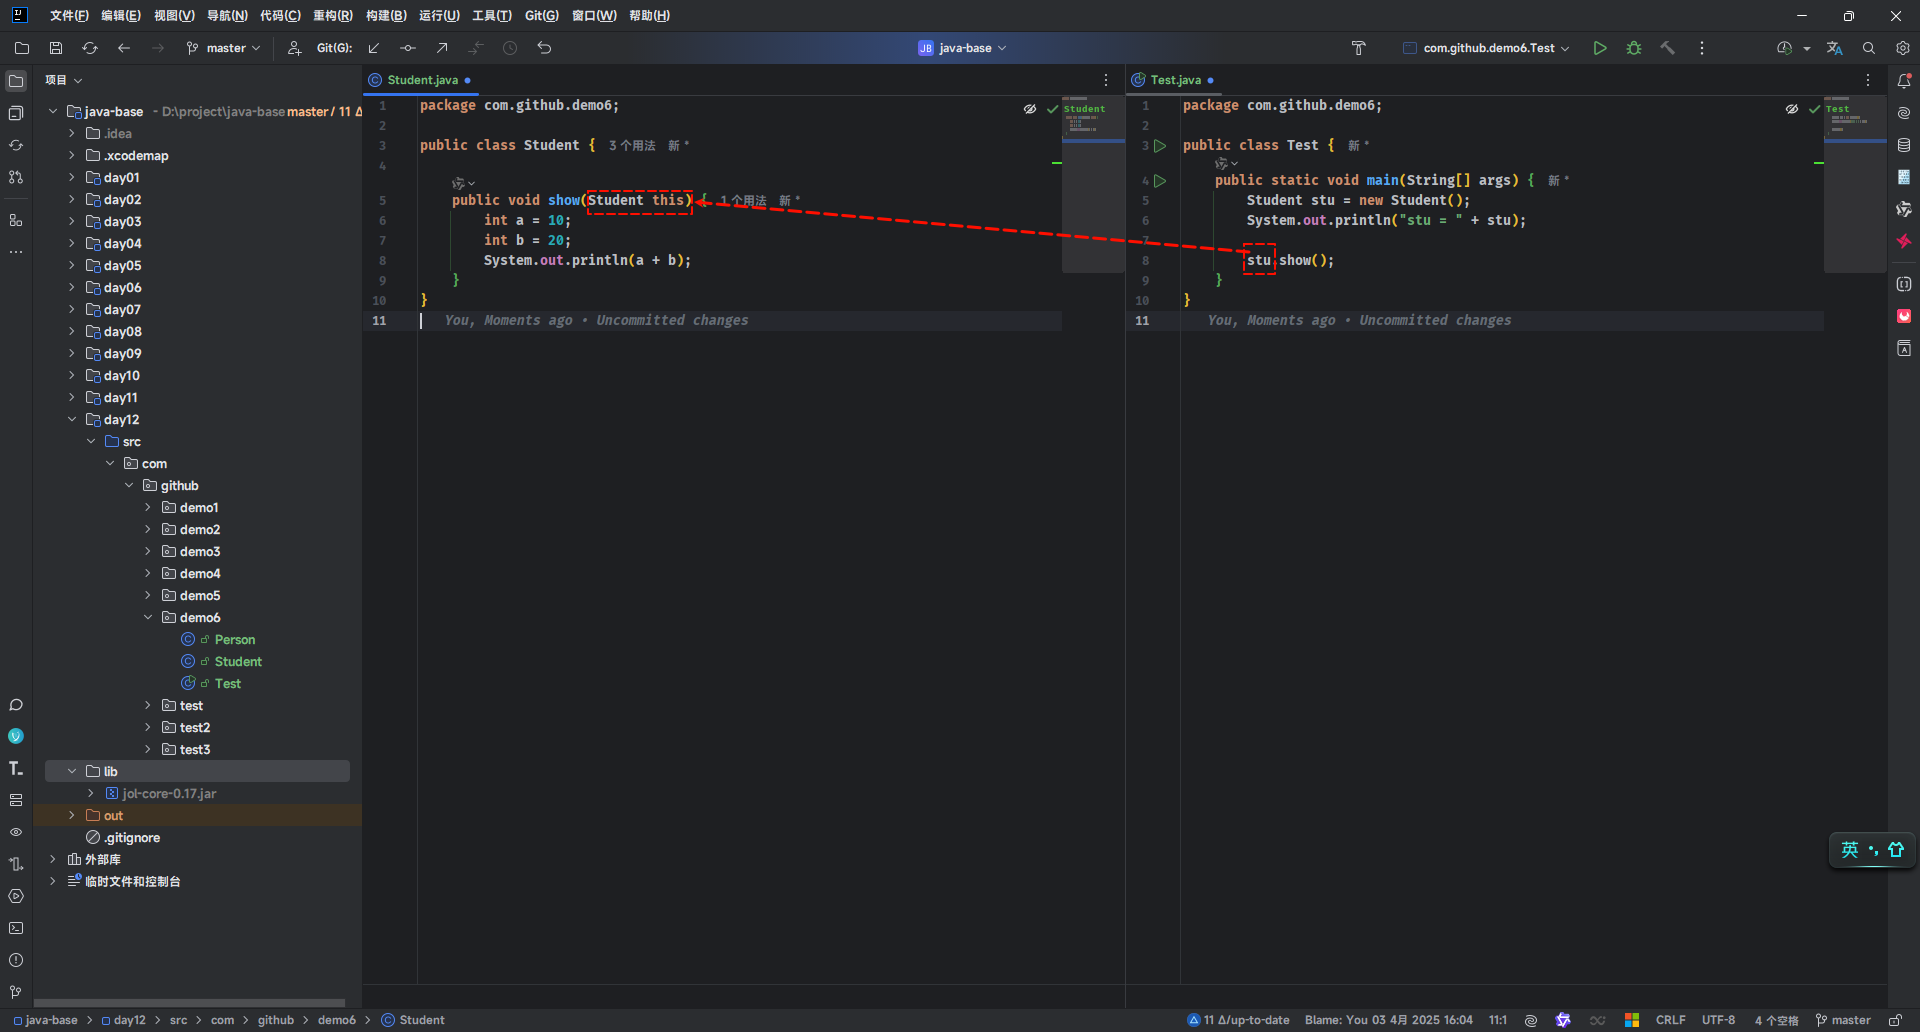Open the Terminal tool window icon

16,928
